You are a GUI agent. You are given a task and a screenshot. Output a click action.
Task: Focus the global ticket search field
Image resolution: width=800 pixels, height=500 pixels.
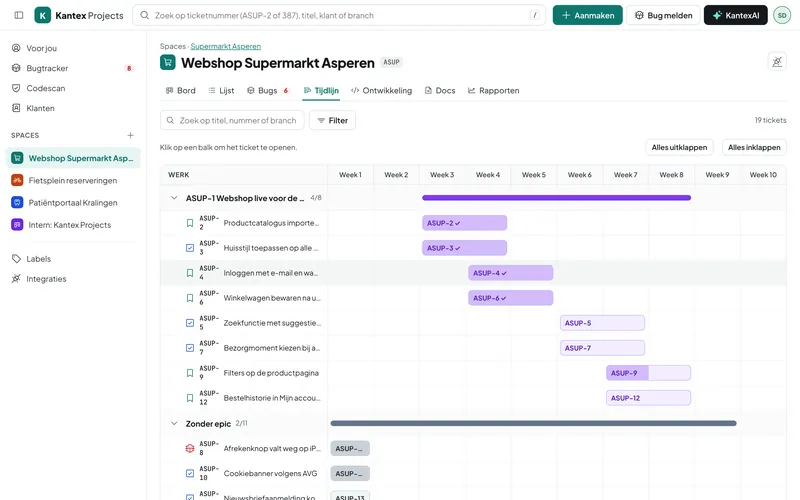(x=339, y=15)
